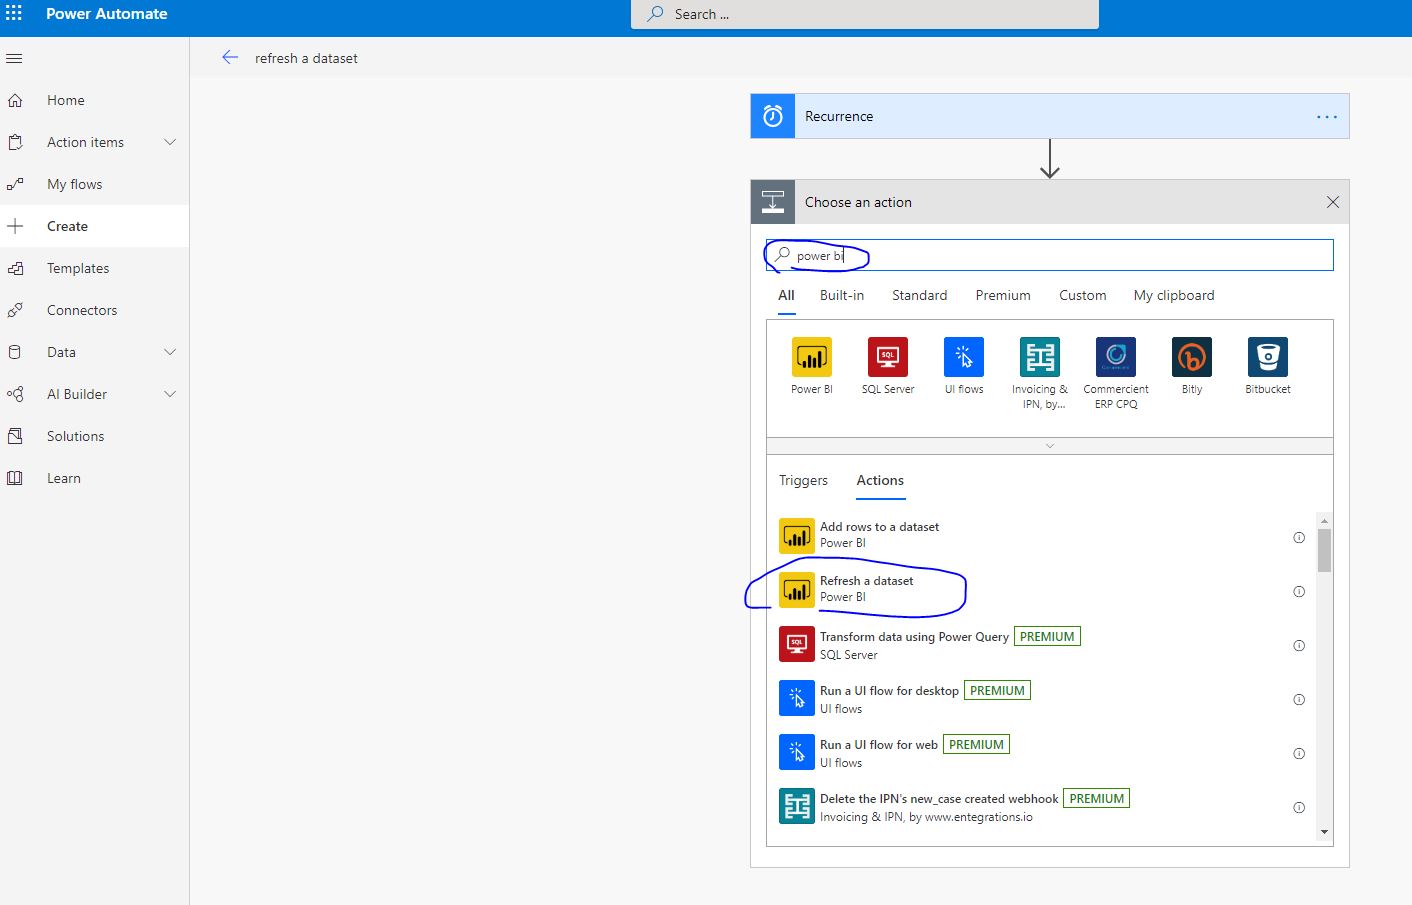This screenshot has width=1412, height=905.
Task: Expand the connectors list with the chevron
Action: 1050,446
